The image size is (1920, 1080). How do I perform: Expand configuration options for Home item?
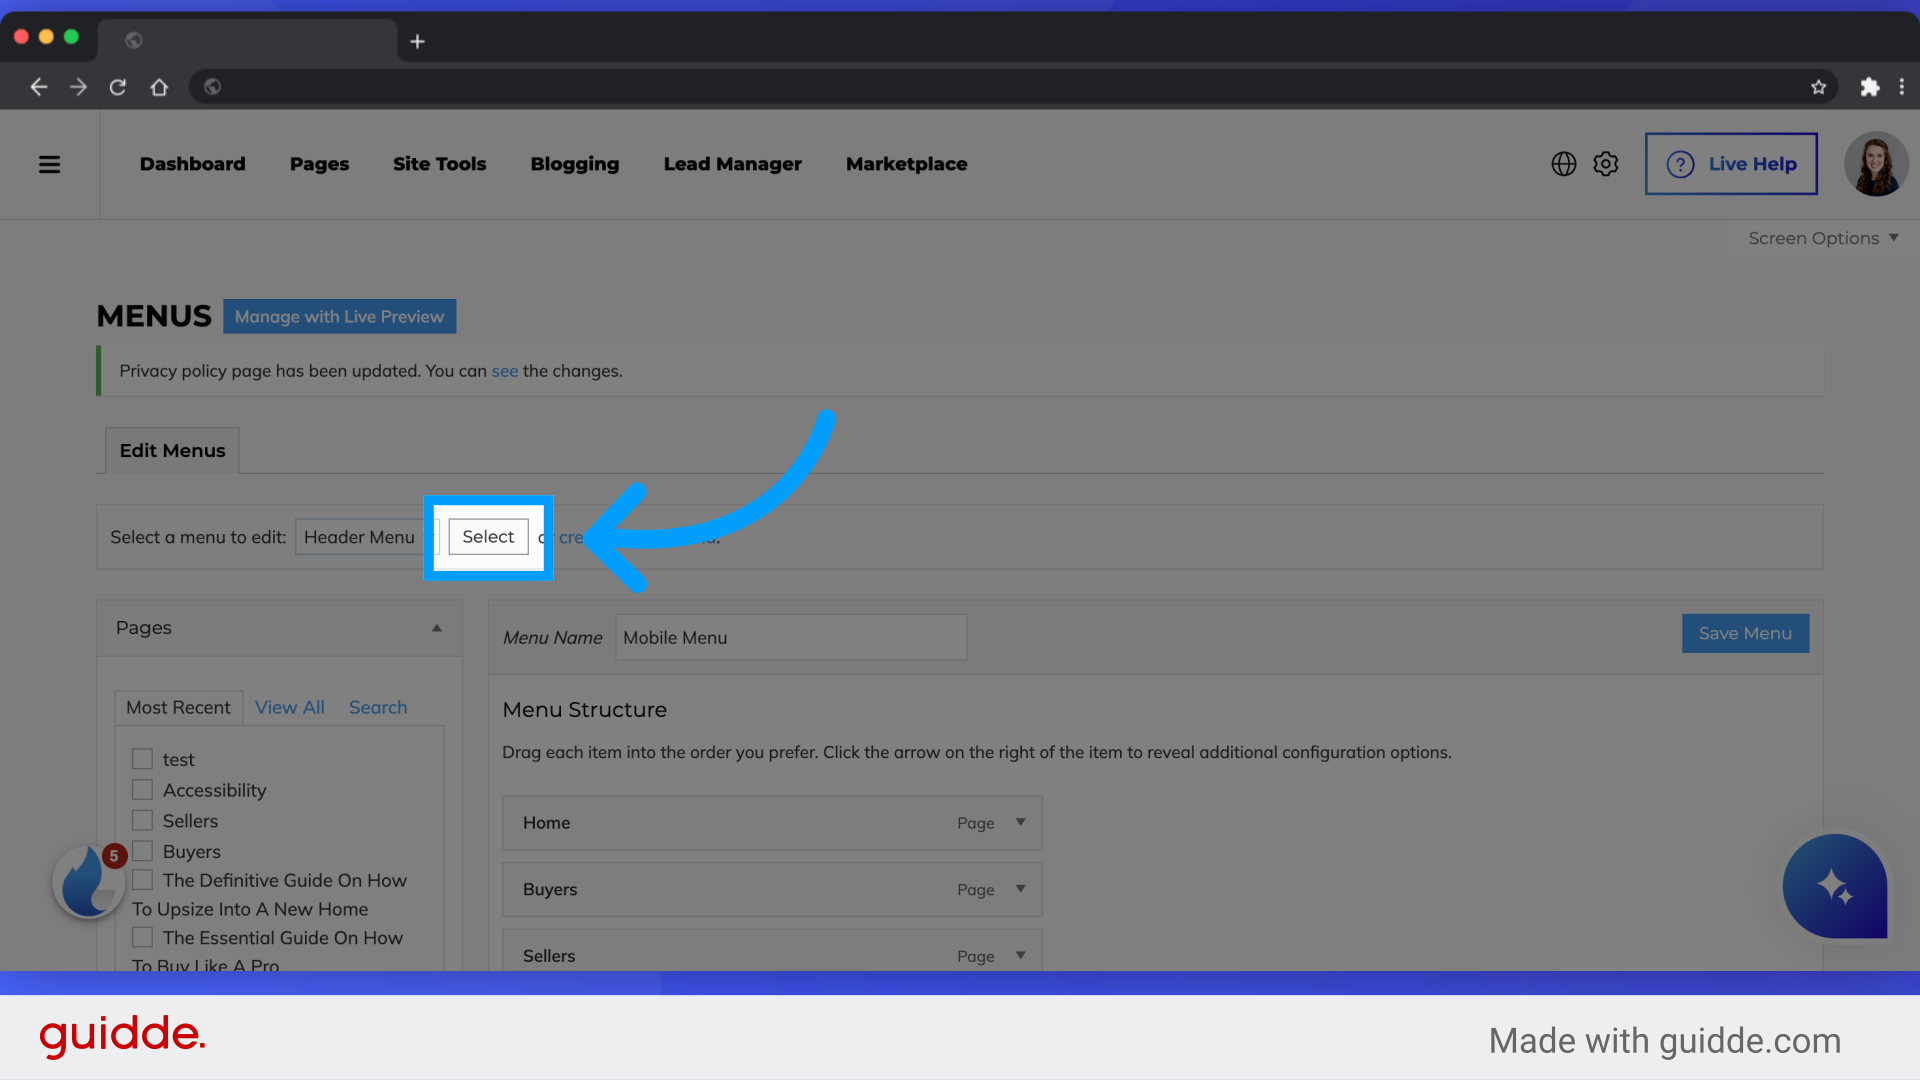pyautogui.click(x=1020, y=822)
